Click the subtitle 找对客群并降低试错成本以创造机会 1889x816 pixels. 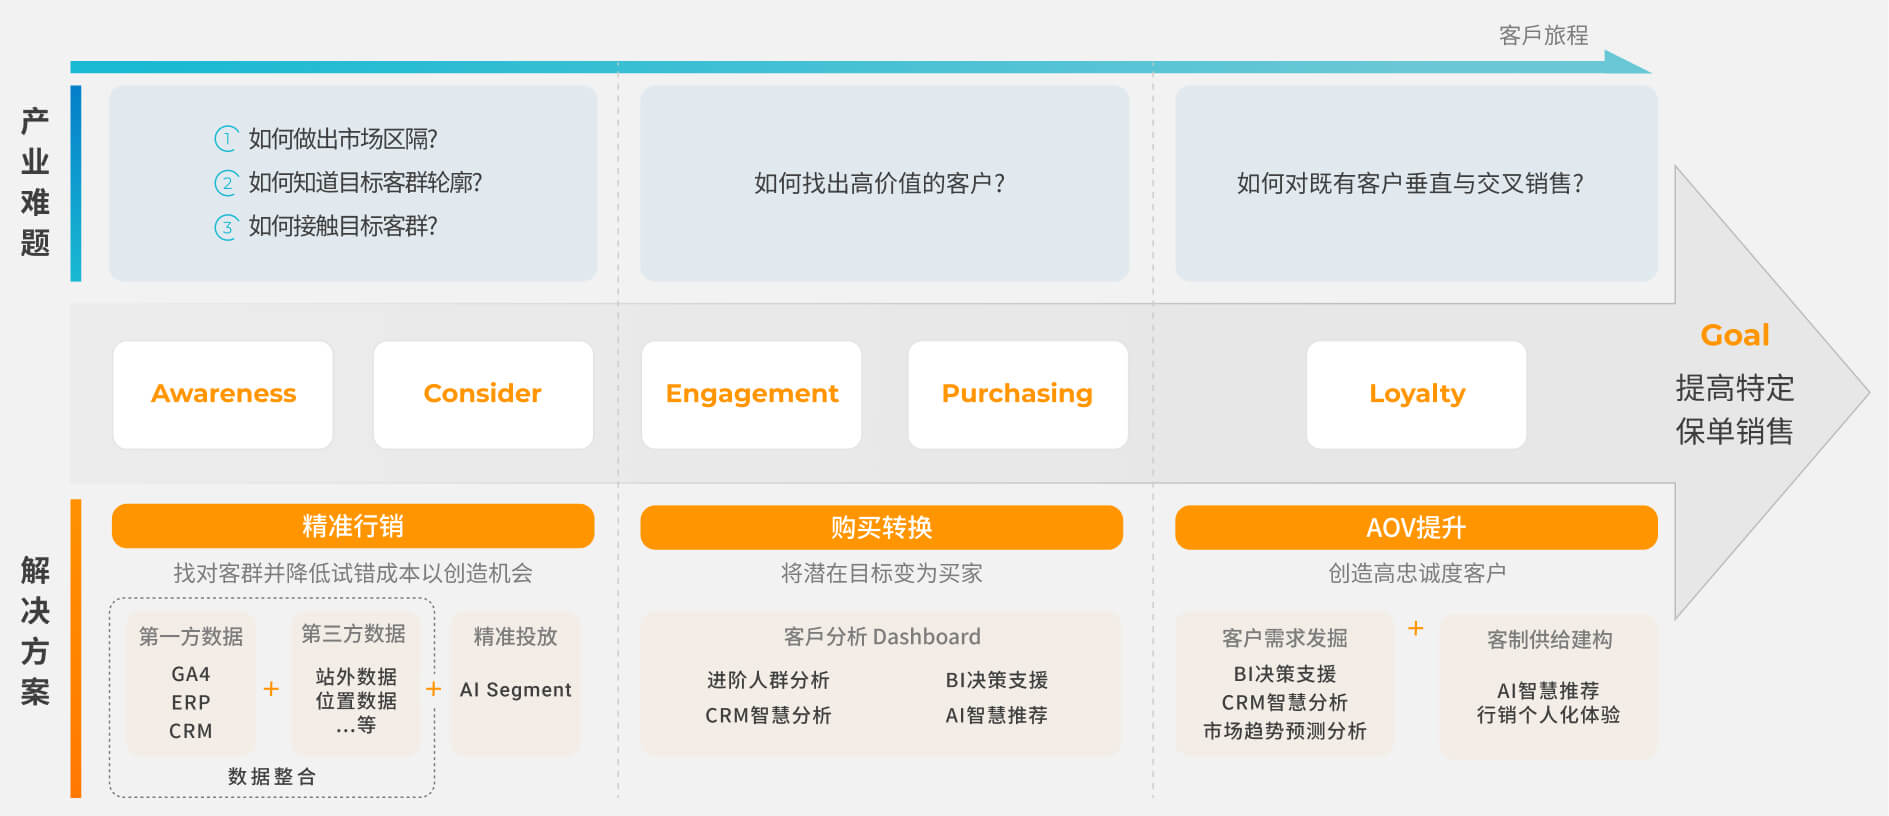(x=353, y=573)
